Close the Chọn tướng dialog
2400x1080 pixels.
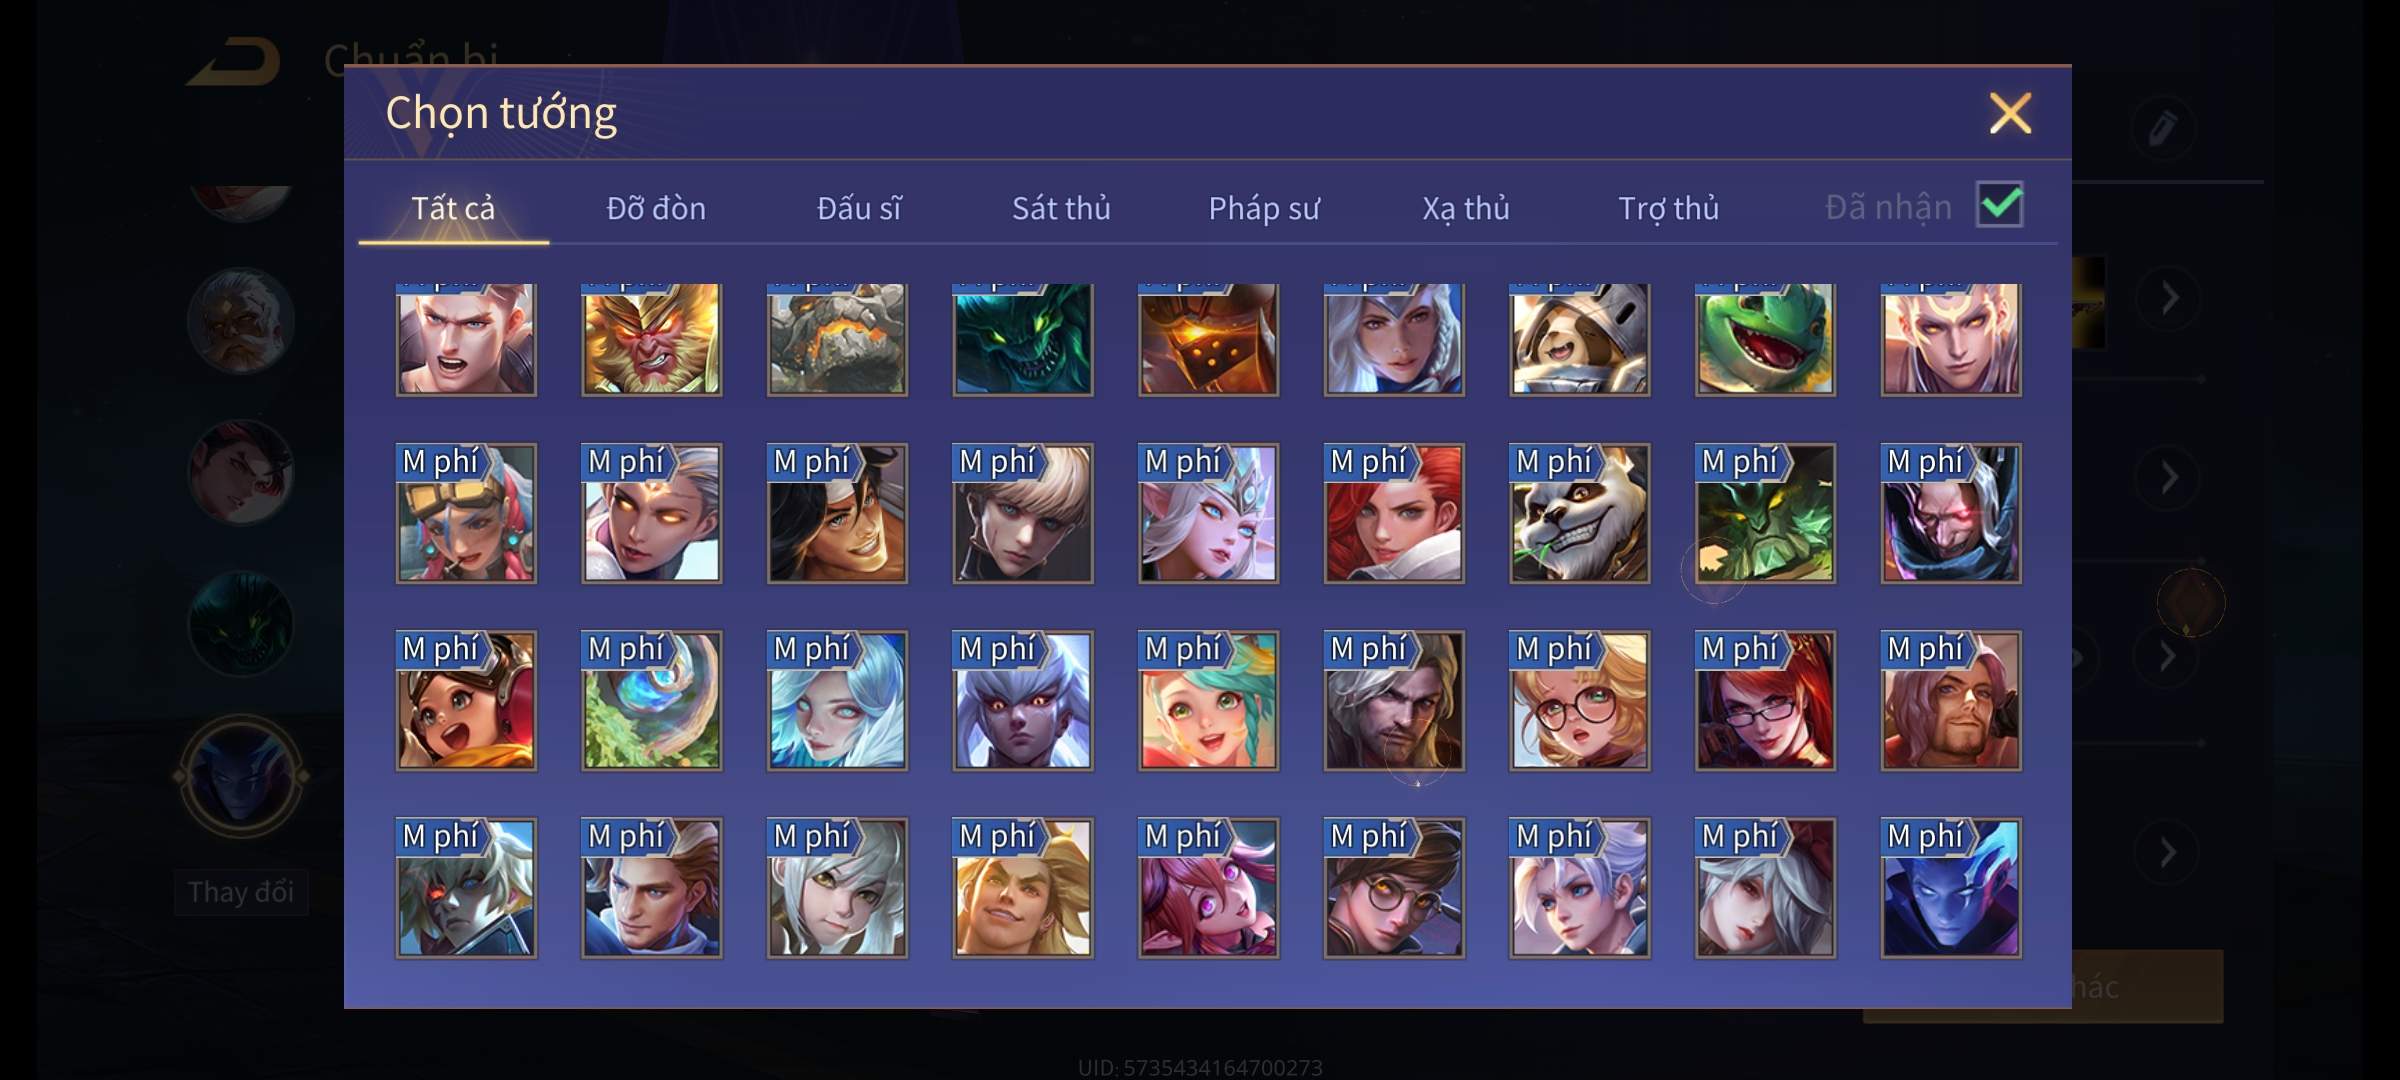point(2010,113)
